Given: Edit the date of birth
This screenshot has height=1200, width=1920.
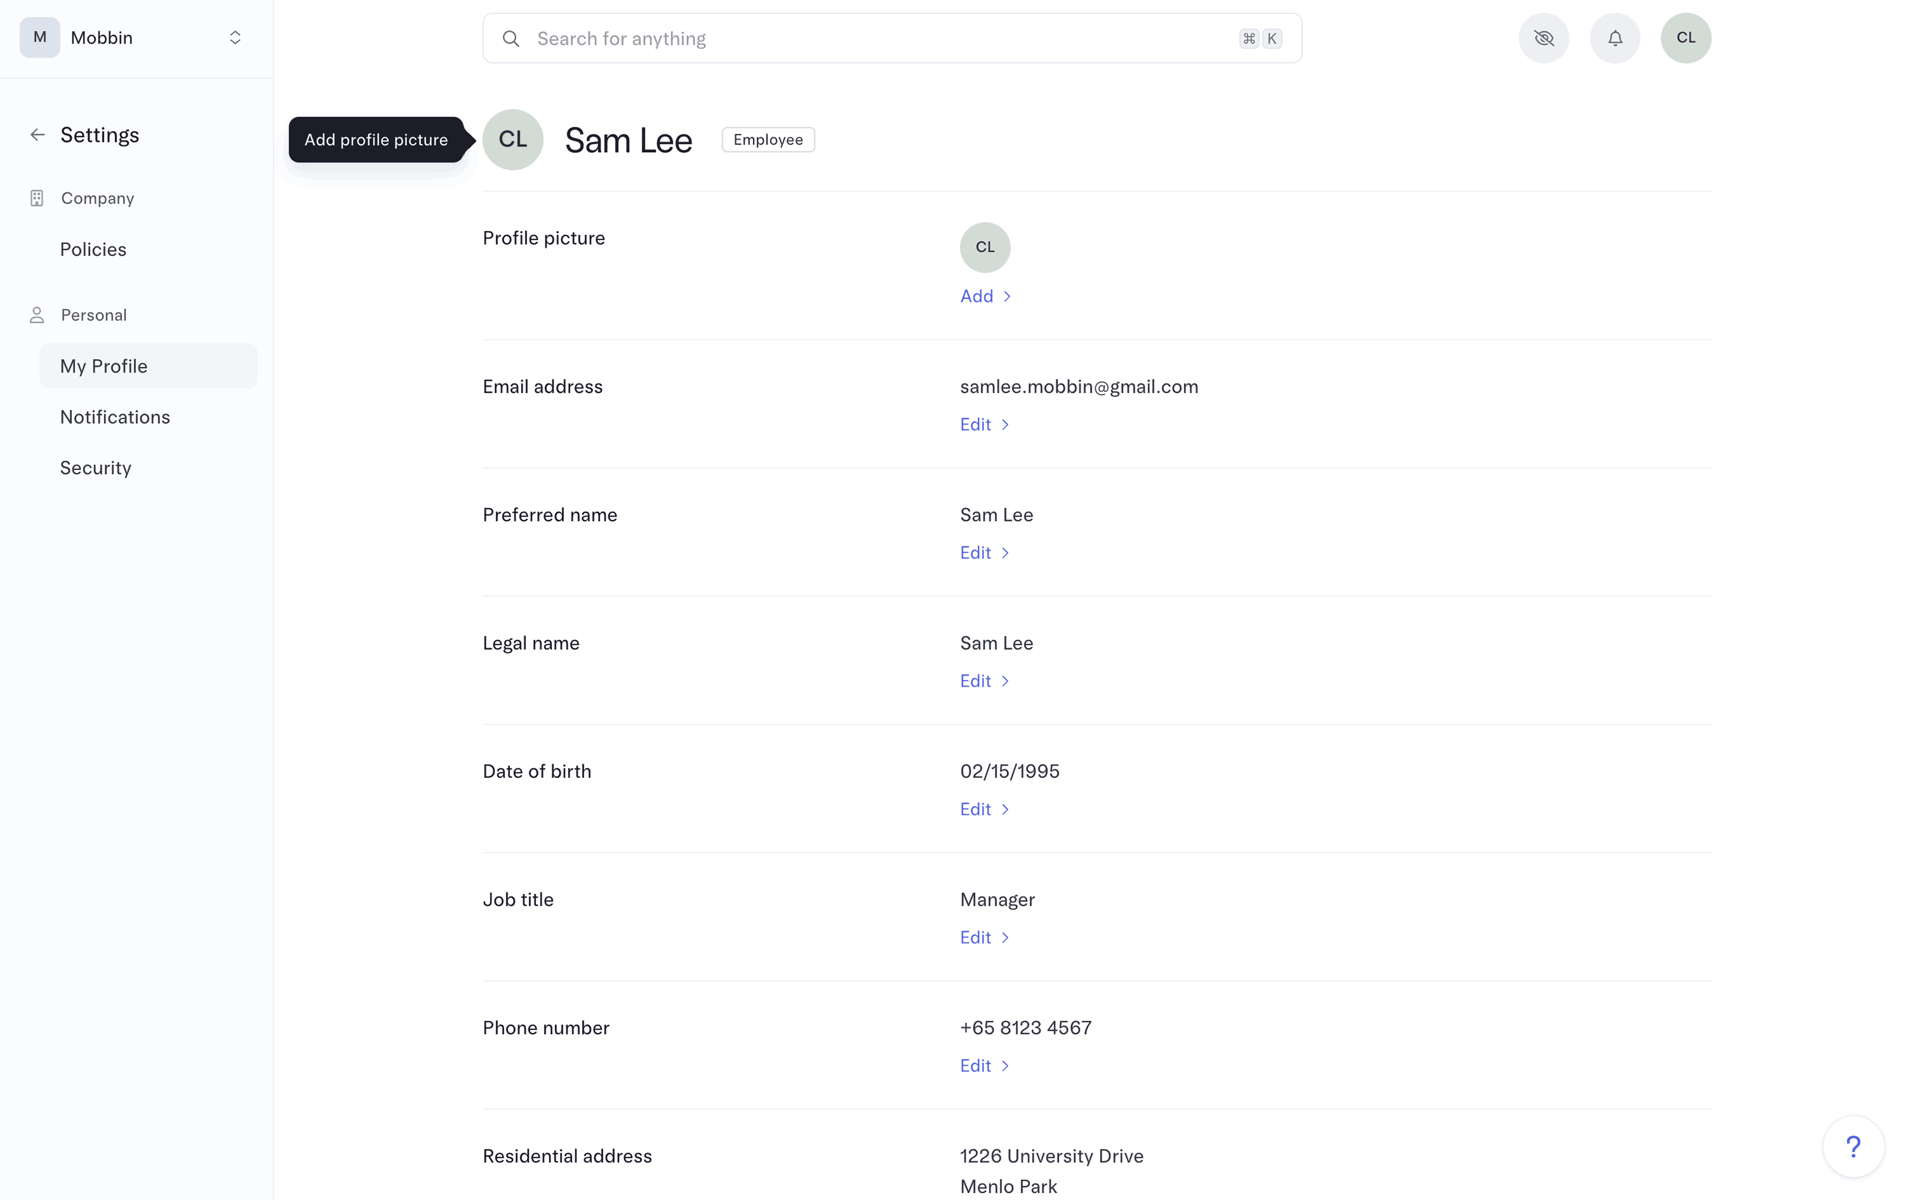Looking at the screenshot, I should pyautogui.click(x=985, y=809).
